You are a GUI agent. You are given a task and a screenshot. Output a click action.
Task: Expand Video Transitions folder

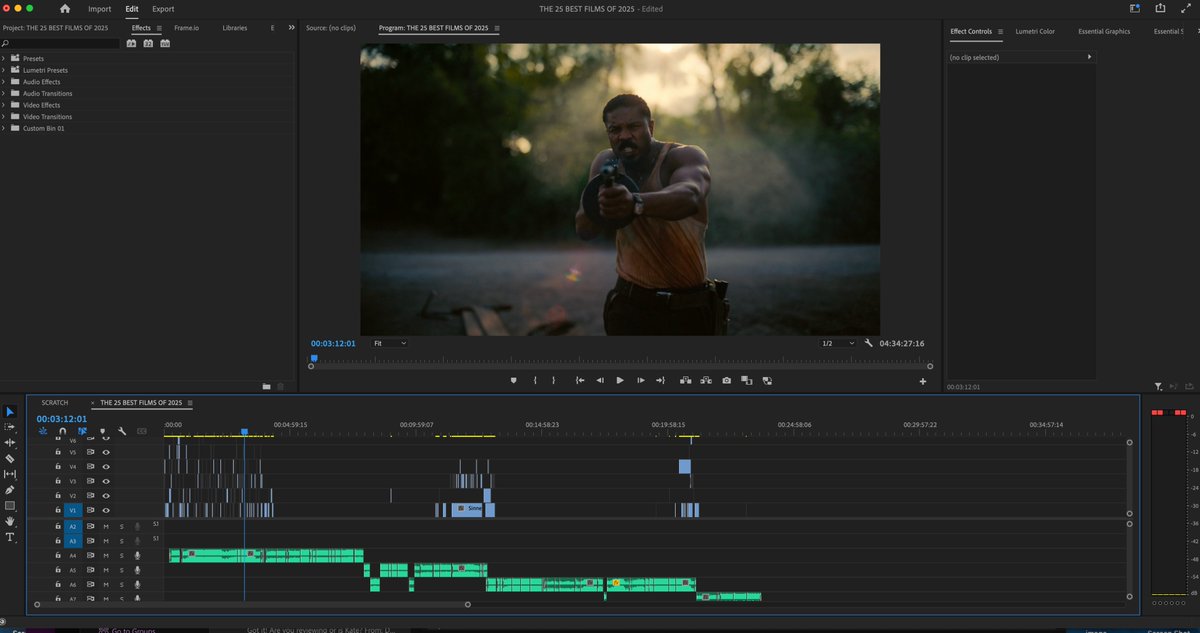pyautogui.click(x=4, y=117)
